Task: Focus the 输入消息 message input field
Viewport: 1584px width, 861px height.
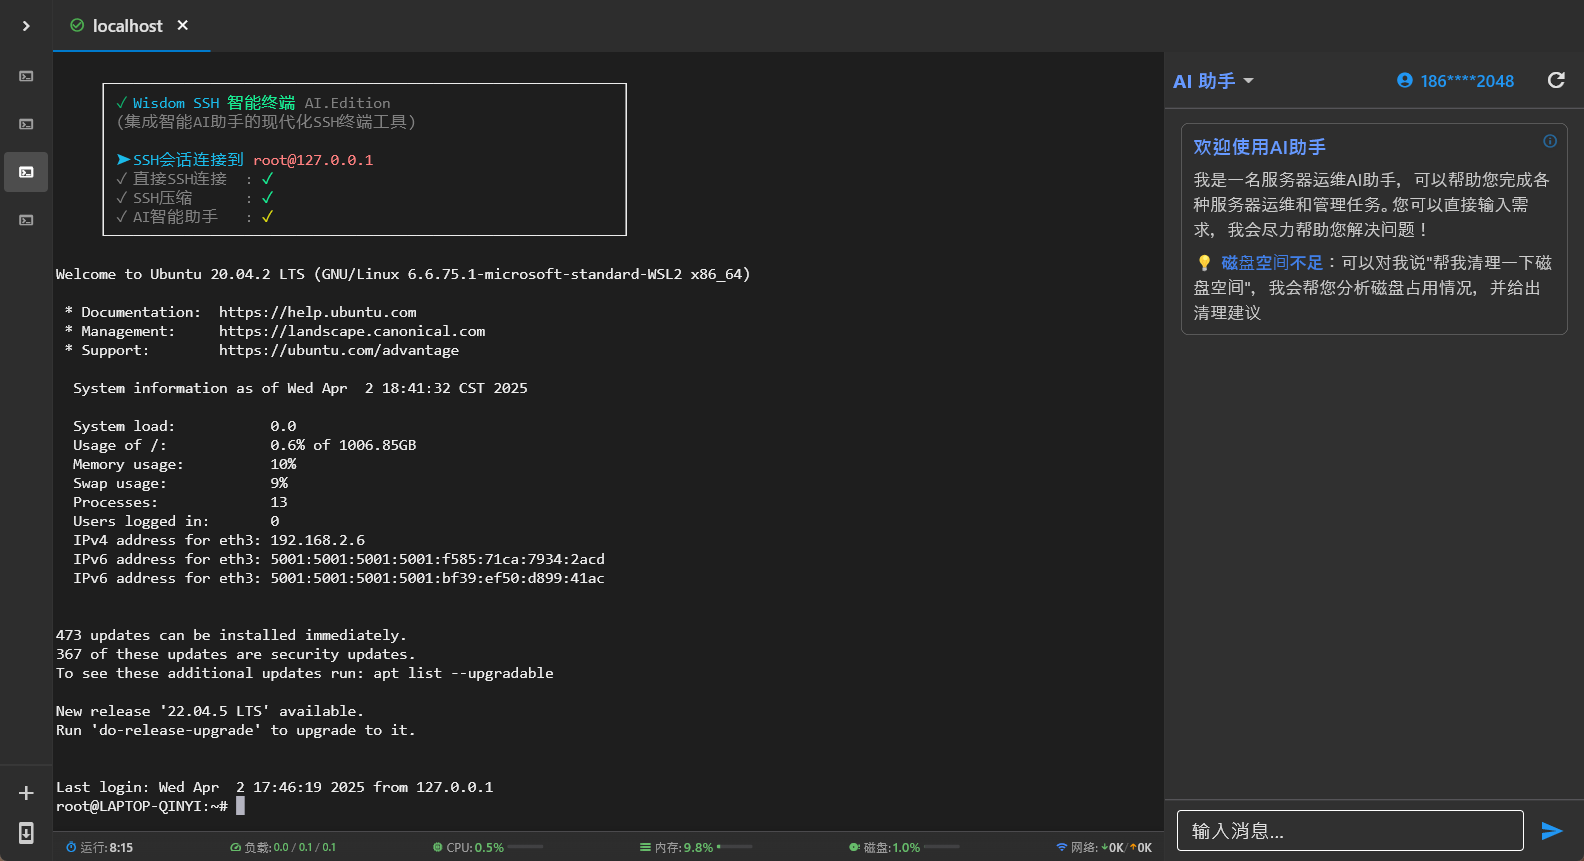Action: tap(1350, 830)
